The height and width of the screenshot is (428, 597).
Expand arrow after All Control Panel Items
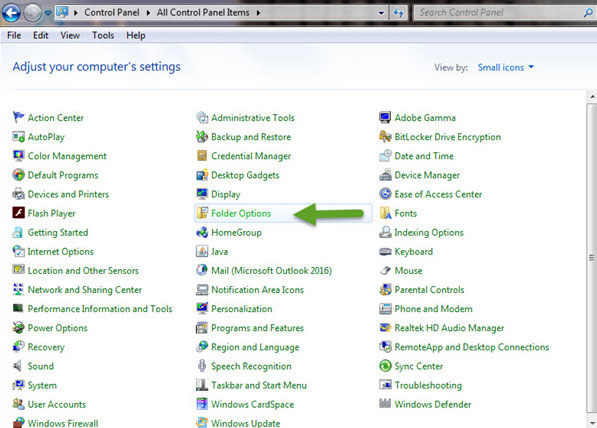pyautogui.click(x=259, y=13)
